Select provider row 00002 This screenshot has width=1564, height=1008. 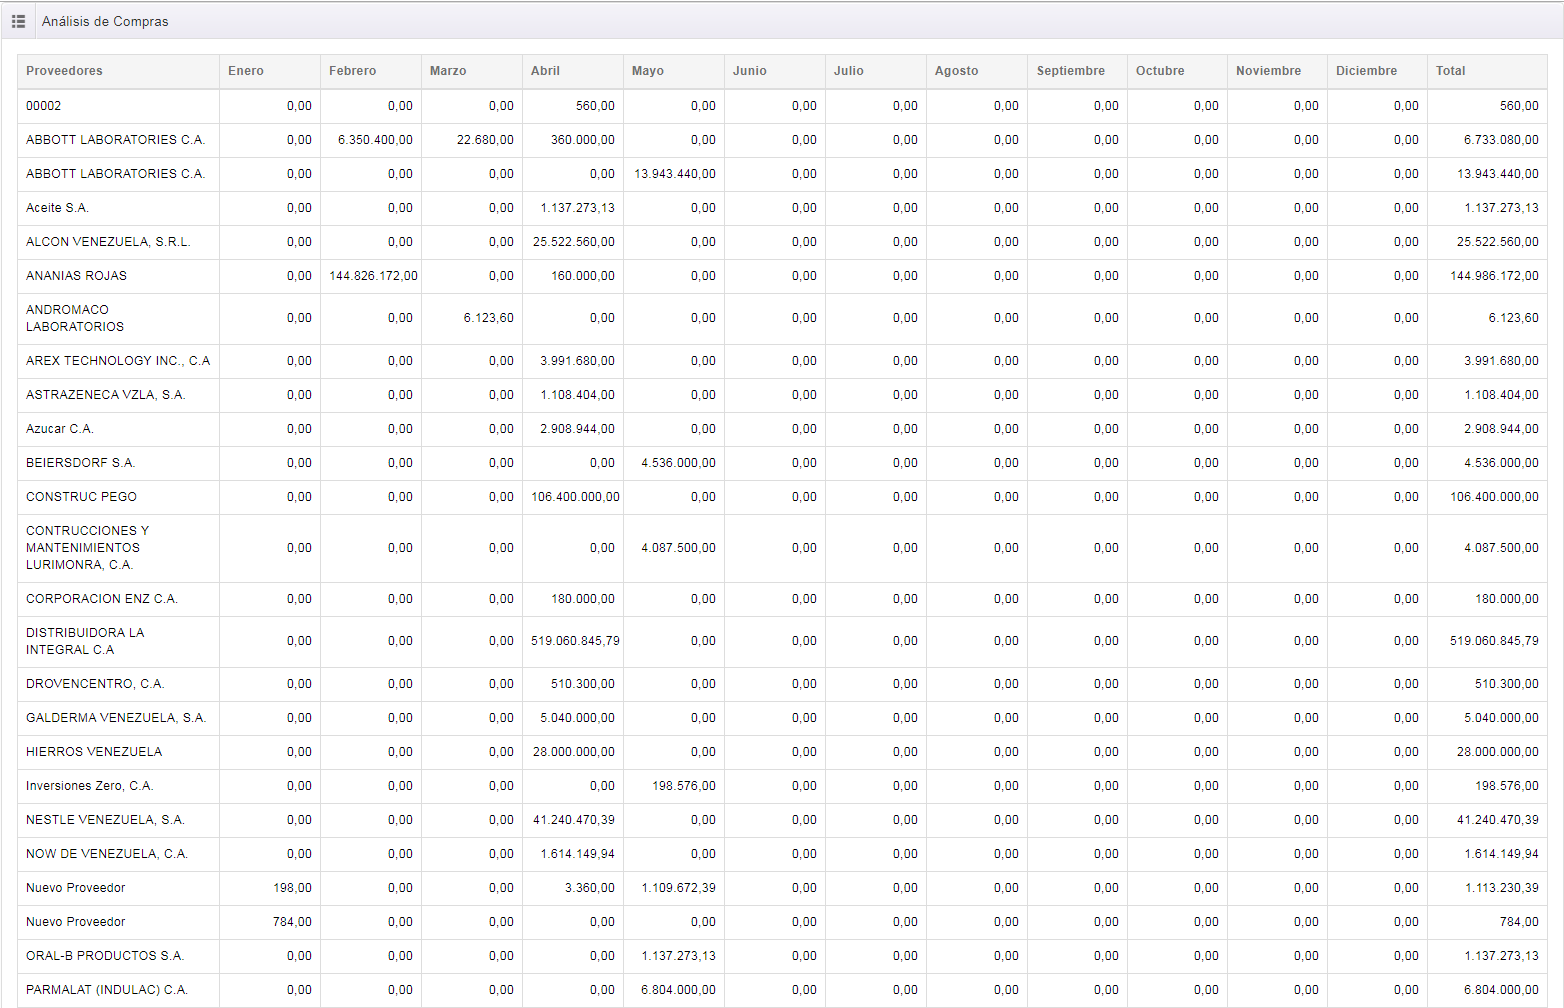coord(782,106)
